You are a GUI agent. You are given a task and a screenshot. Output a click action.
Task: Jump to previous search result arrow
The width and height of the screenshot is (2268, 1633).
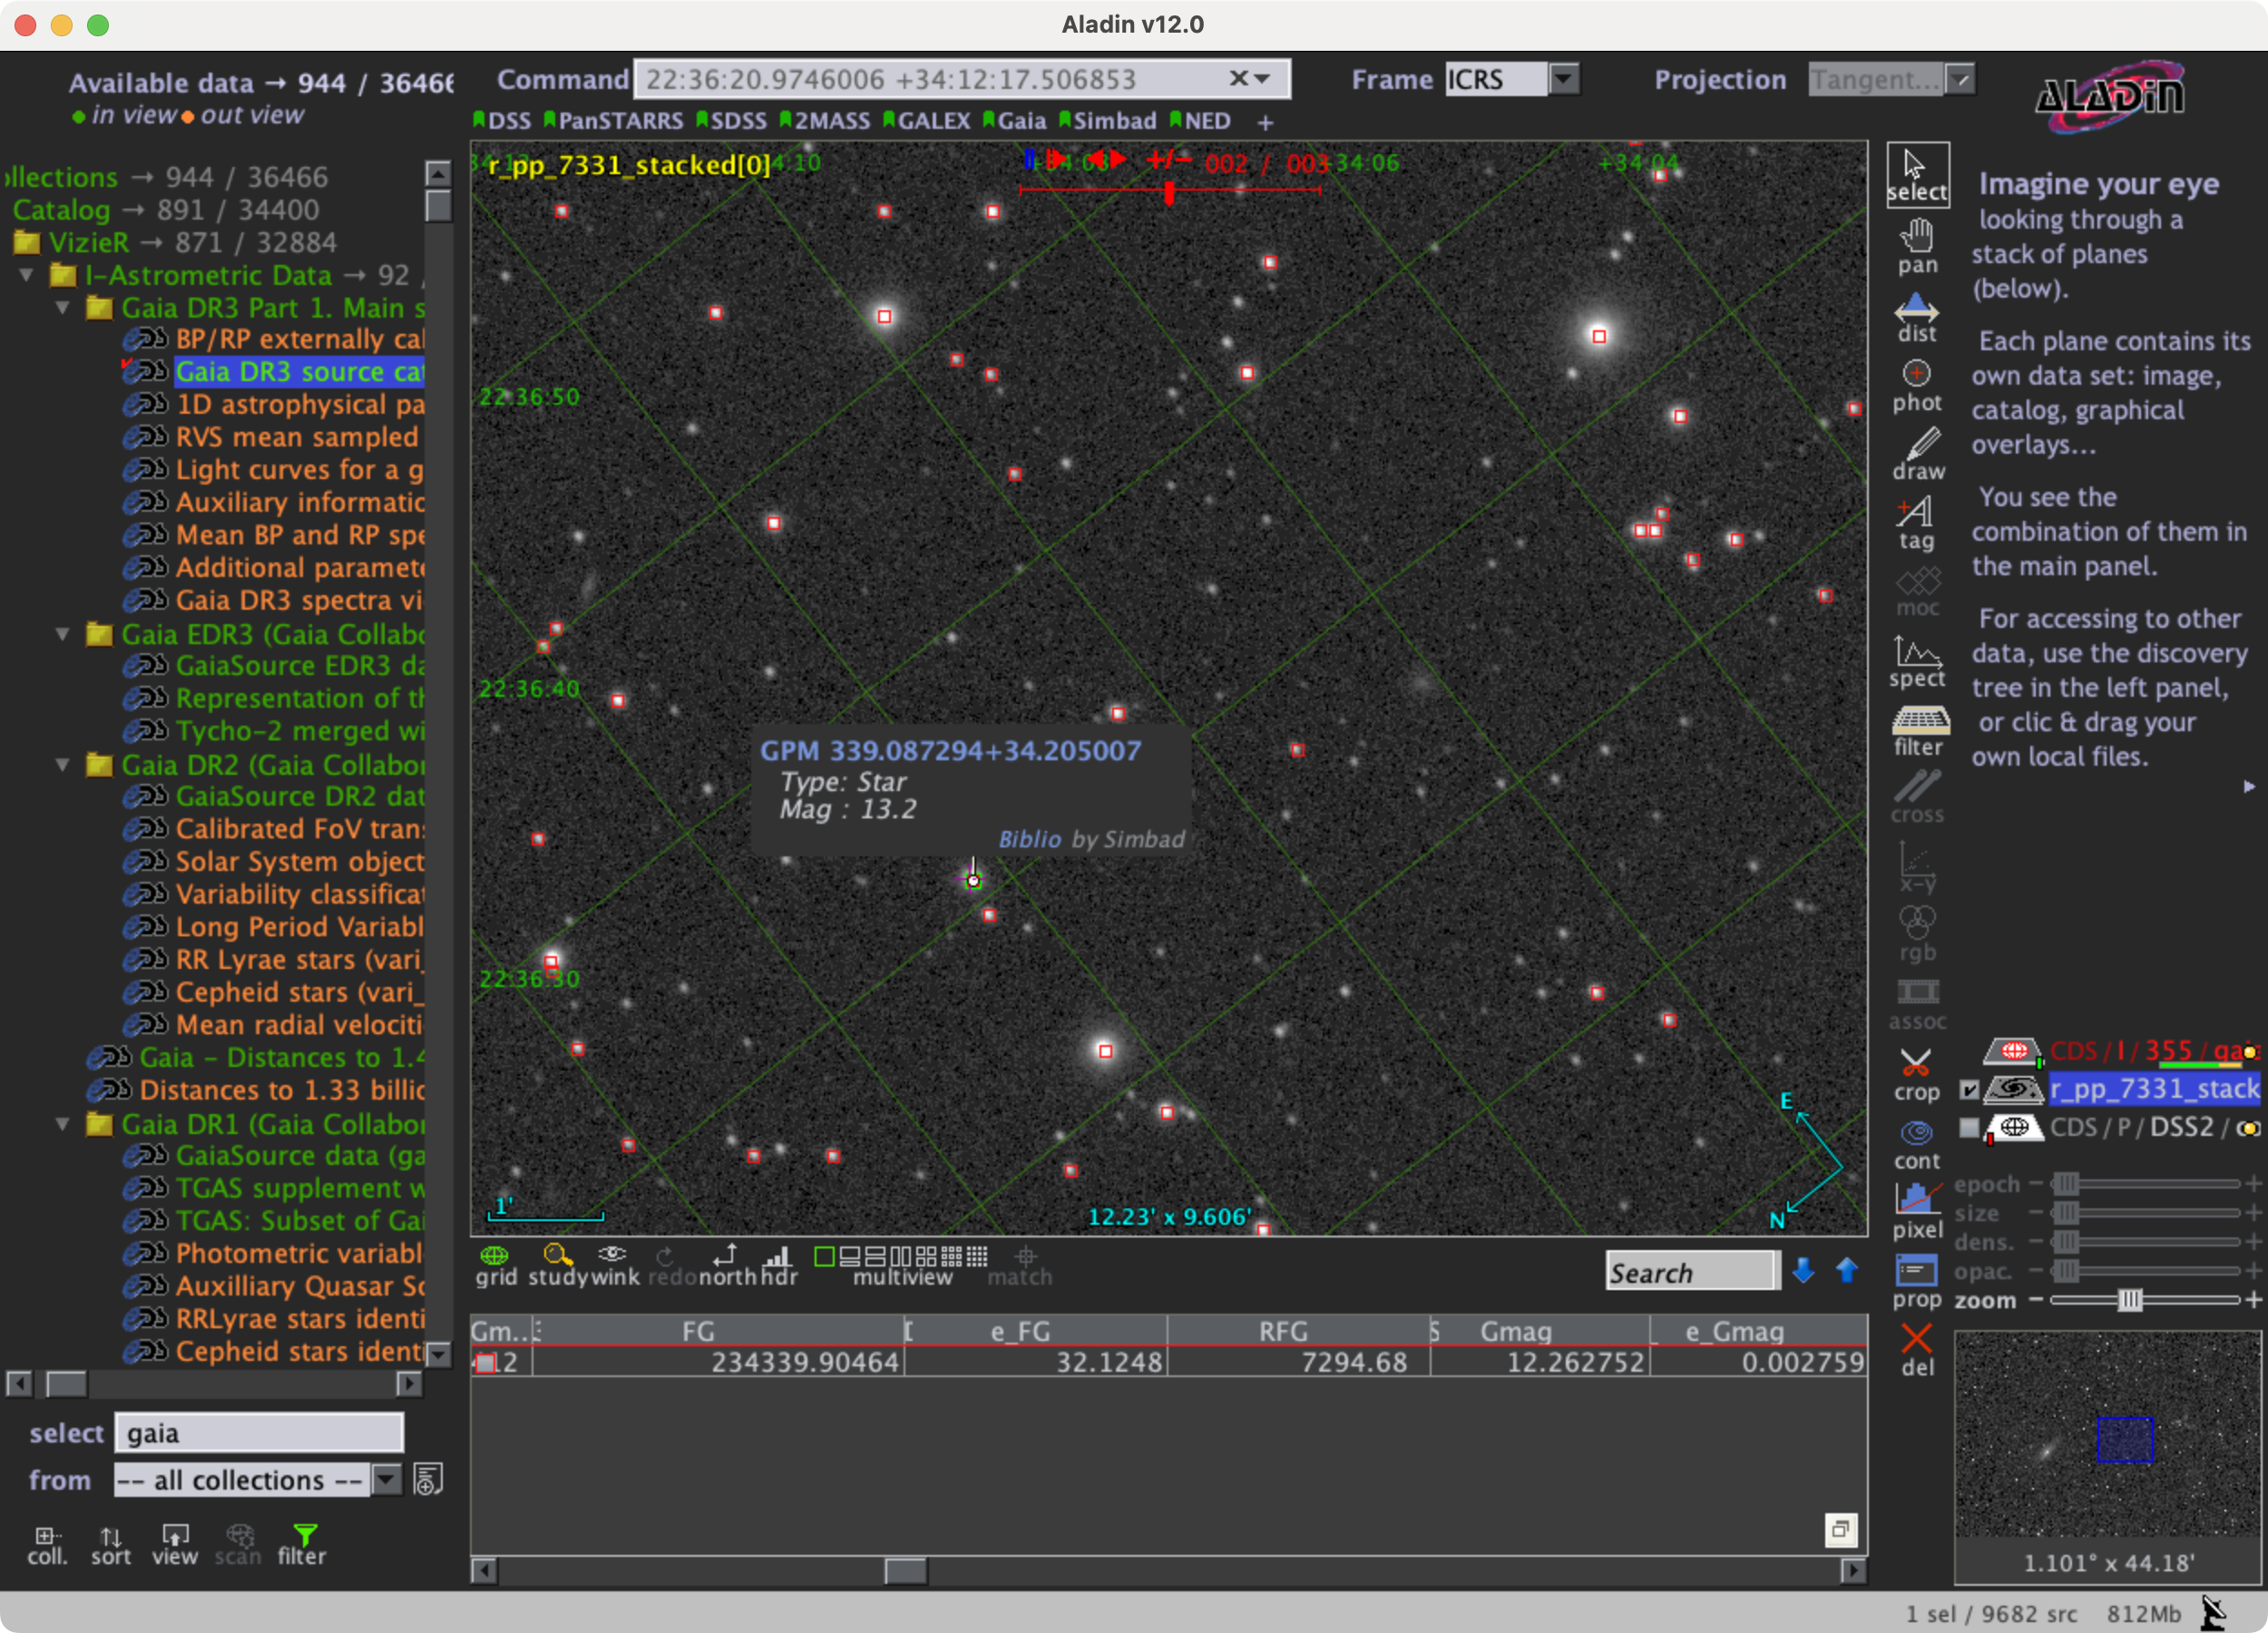(1846, 1270)
